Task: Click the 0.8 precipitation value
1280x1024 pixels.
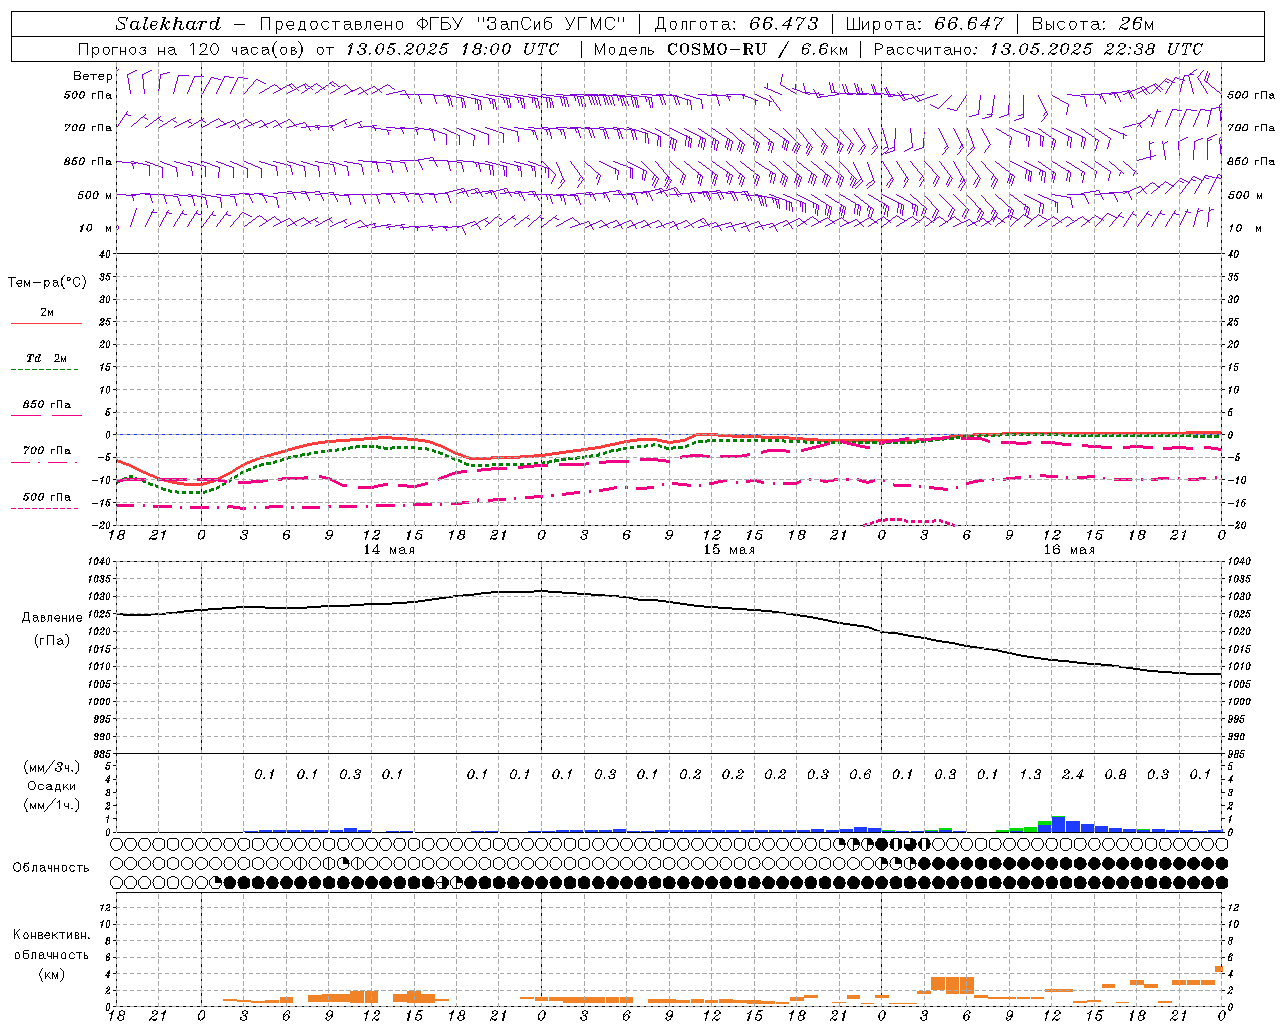Action: [x=1115, y=774]
